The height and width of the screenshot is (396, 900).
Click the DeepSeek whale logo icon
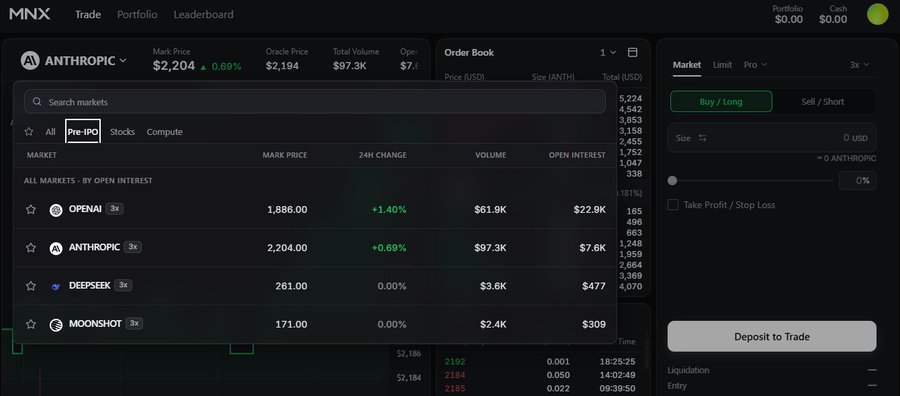[56, 286]
